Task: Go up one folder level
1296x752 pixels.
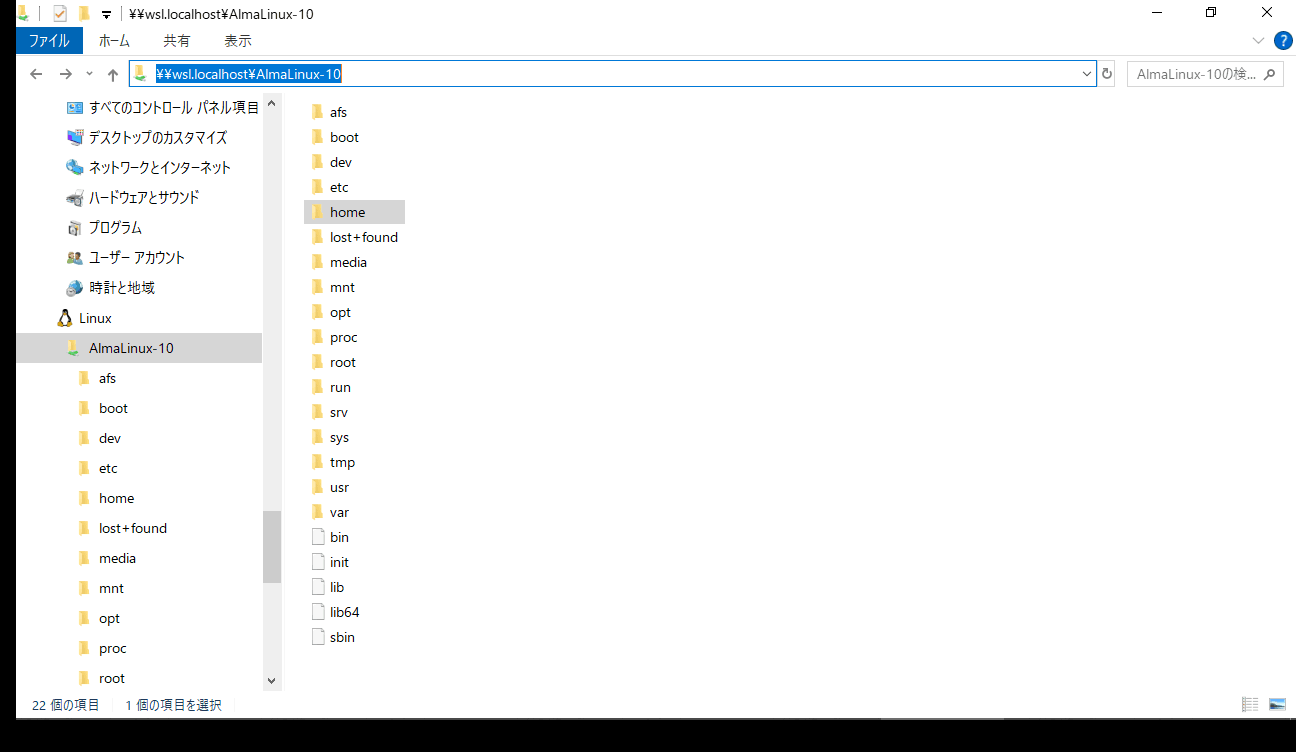Action: (x=113, y=74)
